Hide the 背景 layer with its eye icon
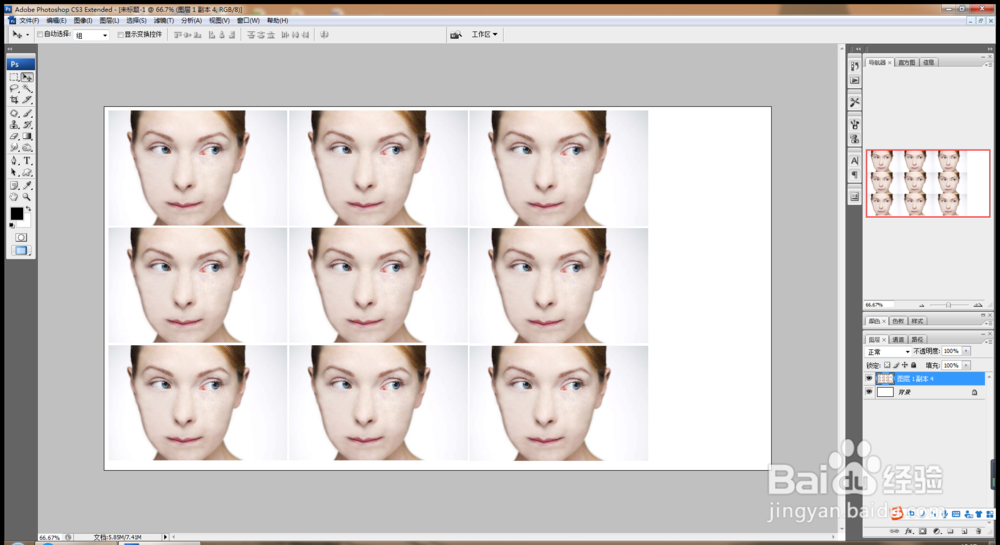 pyautogui.click(x=869, y=392)
